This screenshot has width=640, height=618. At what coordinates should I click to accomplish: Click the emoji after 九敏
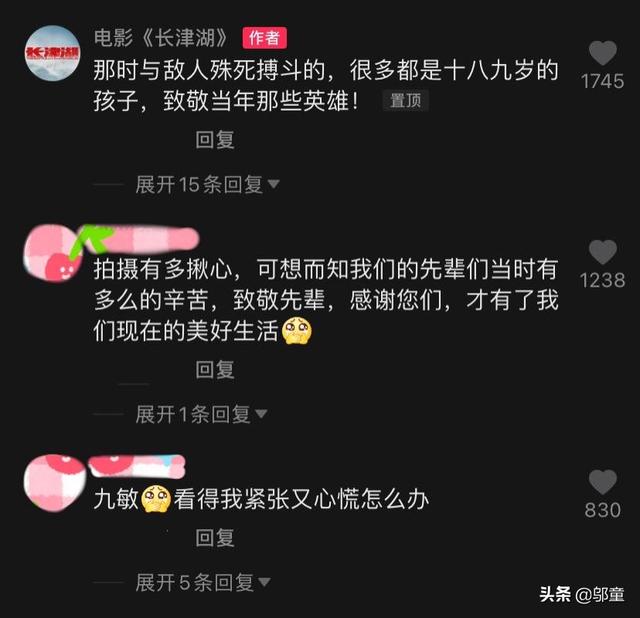pos(156,498)
